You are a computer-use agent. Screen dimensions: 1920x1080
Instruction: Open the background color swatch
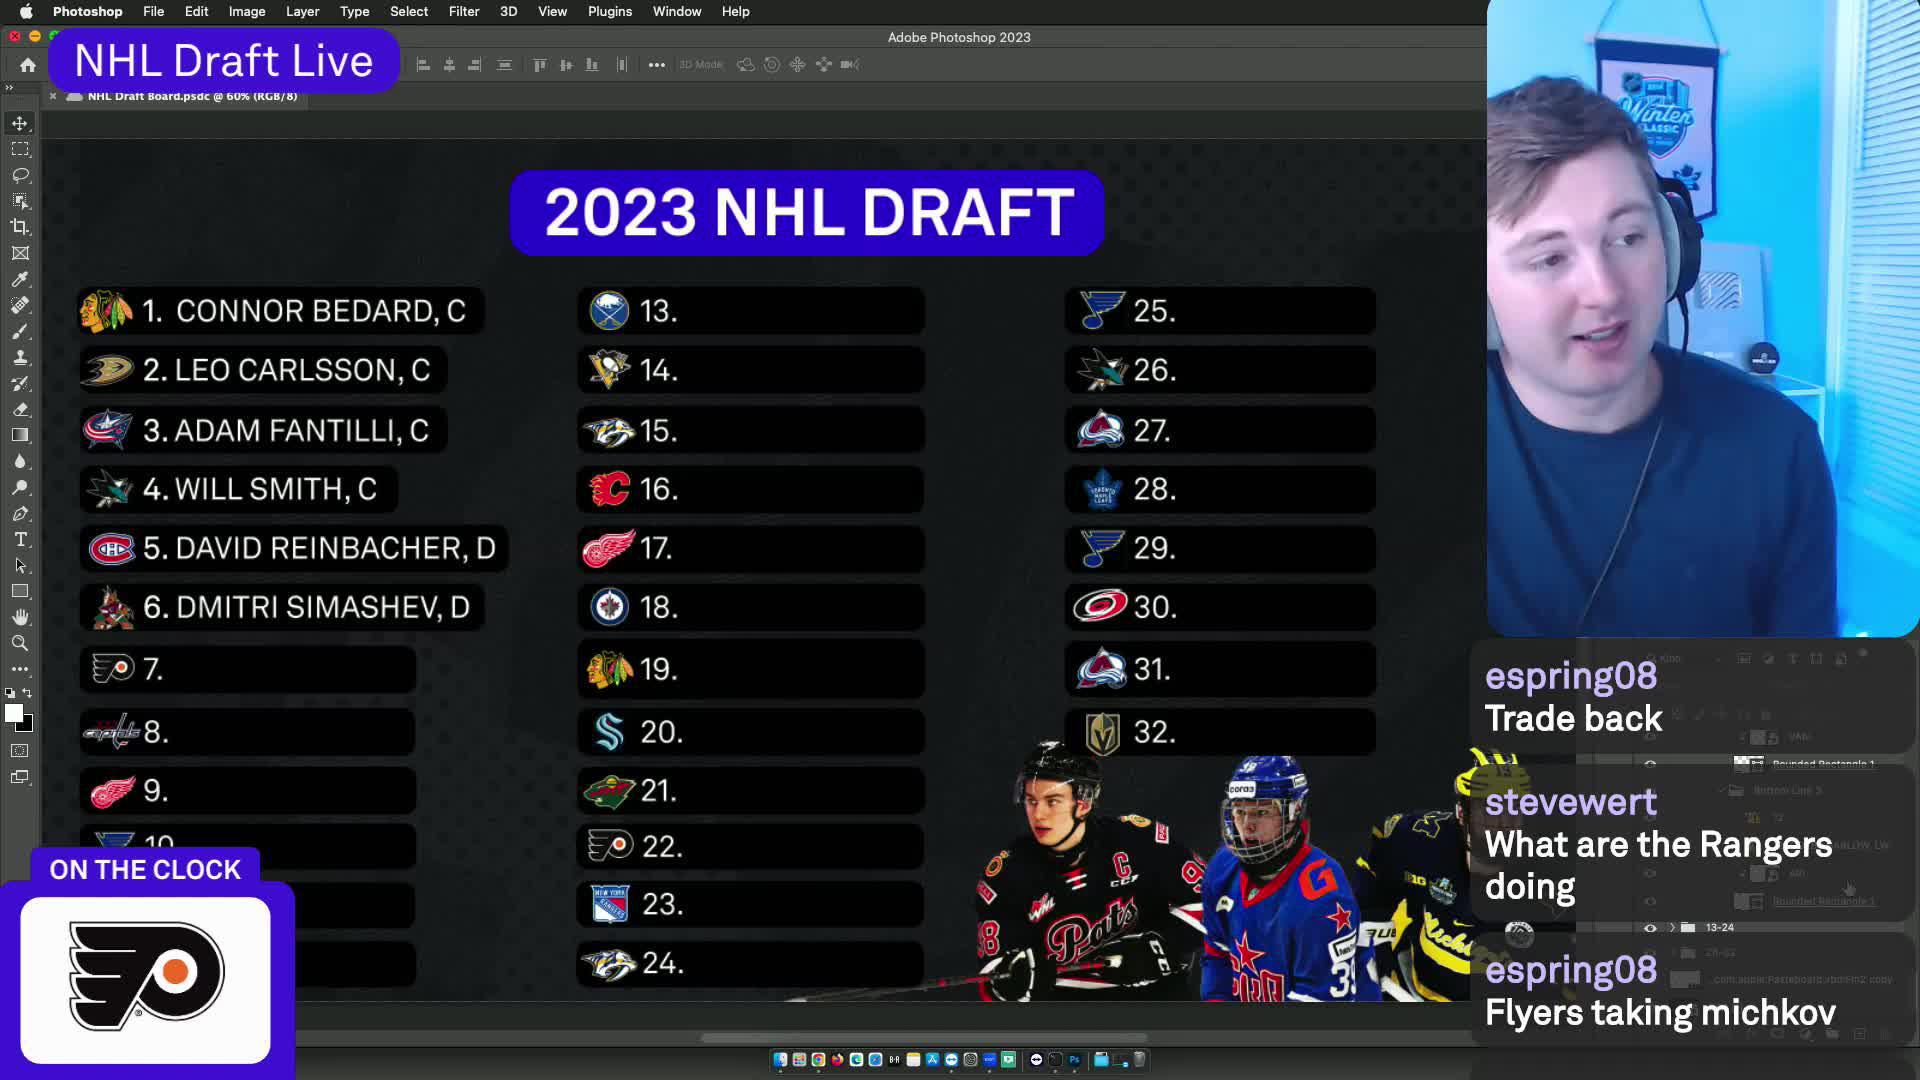(28, 726)
